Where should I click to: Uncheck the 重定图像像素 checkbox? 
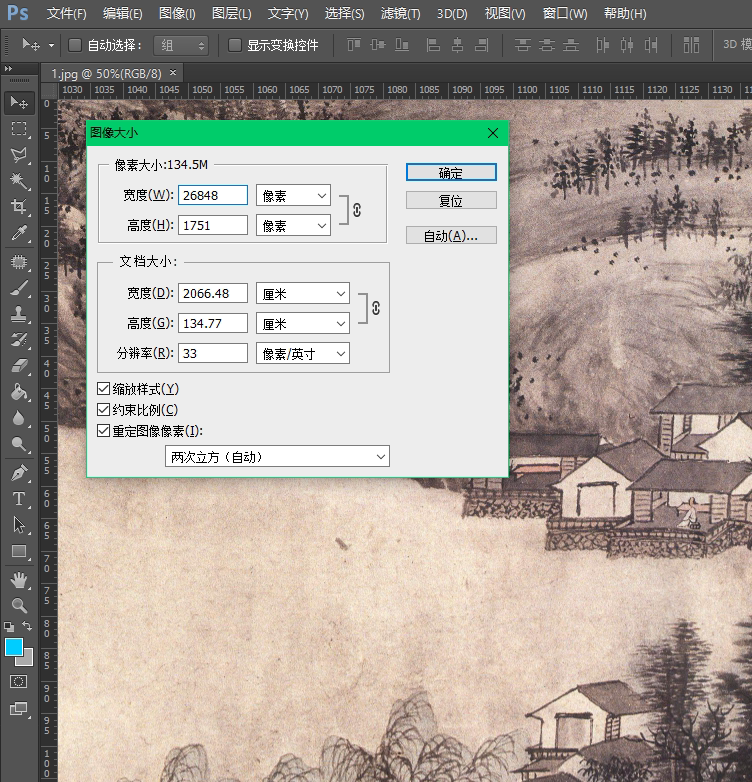(103, 430)
